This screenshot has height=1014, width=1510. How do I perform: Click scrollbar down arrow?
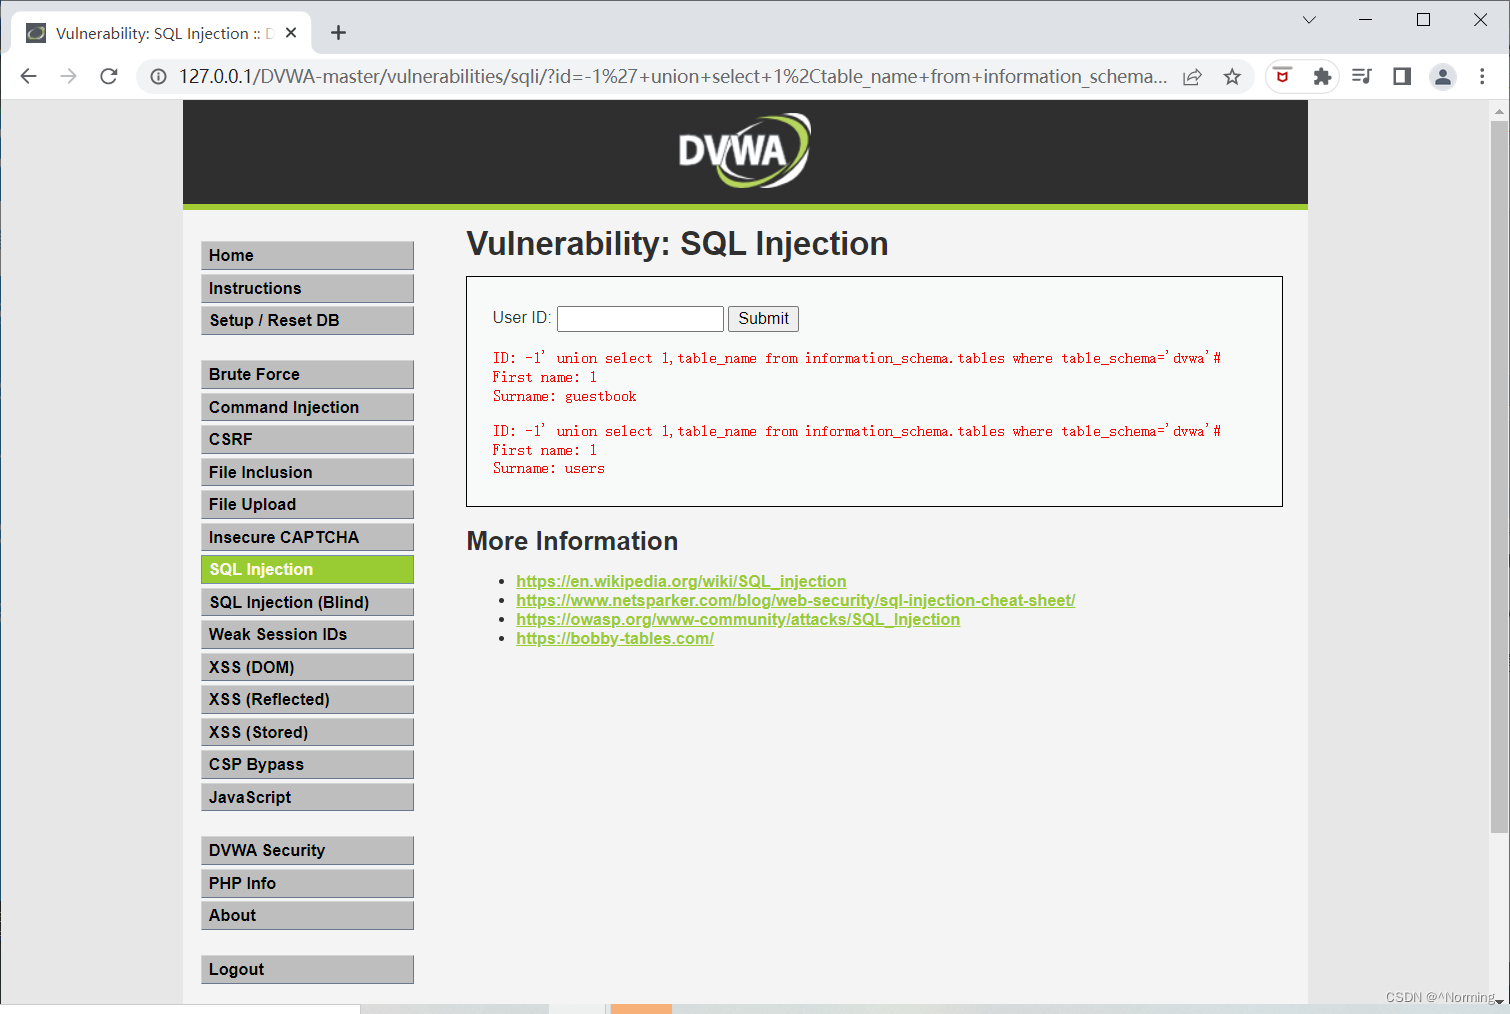[1498, 1000]
